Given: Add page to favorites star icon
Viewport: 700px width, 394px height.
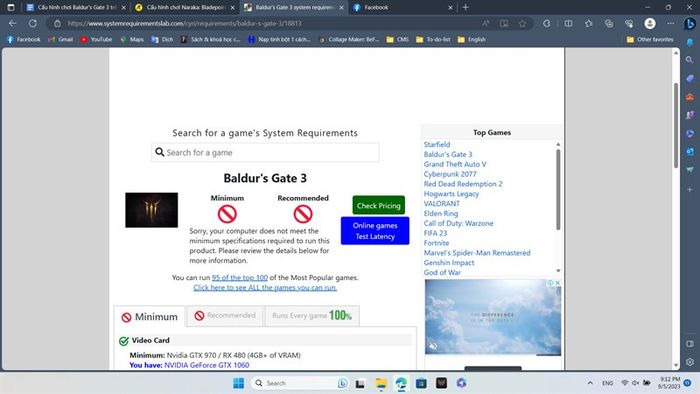Looking at the screenshot, I should coord(522,23).
